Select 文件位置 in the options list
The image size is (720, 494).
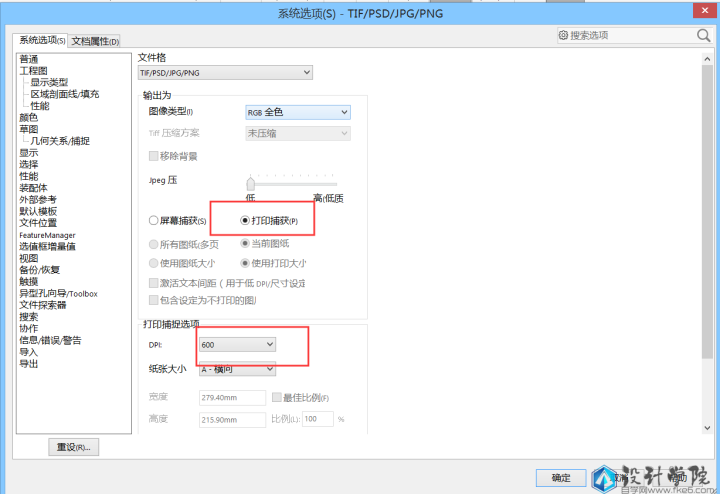pyautogui.click(x=38, y=223)
